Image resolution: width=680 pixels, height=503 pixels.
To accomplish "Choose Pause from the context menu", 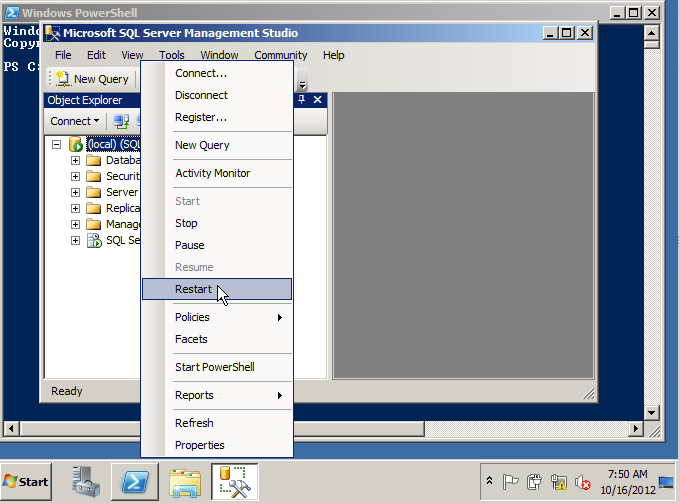I will click(x=217, y=245).
